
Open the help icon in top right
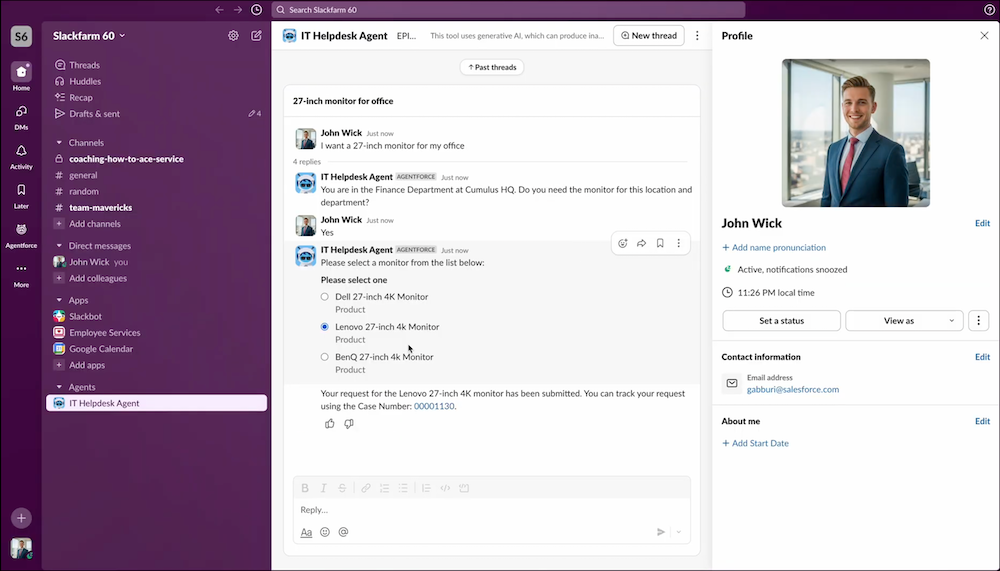point(989,10)
